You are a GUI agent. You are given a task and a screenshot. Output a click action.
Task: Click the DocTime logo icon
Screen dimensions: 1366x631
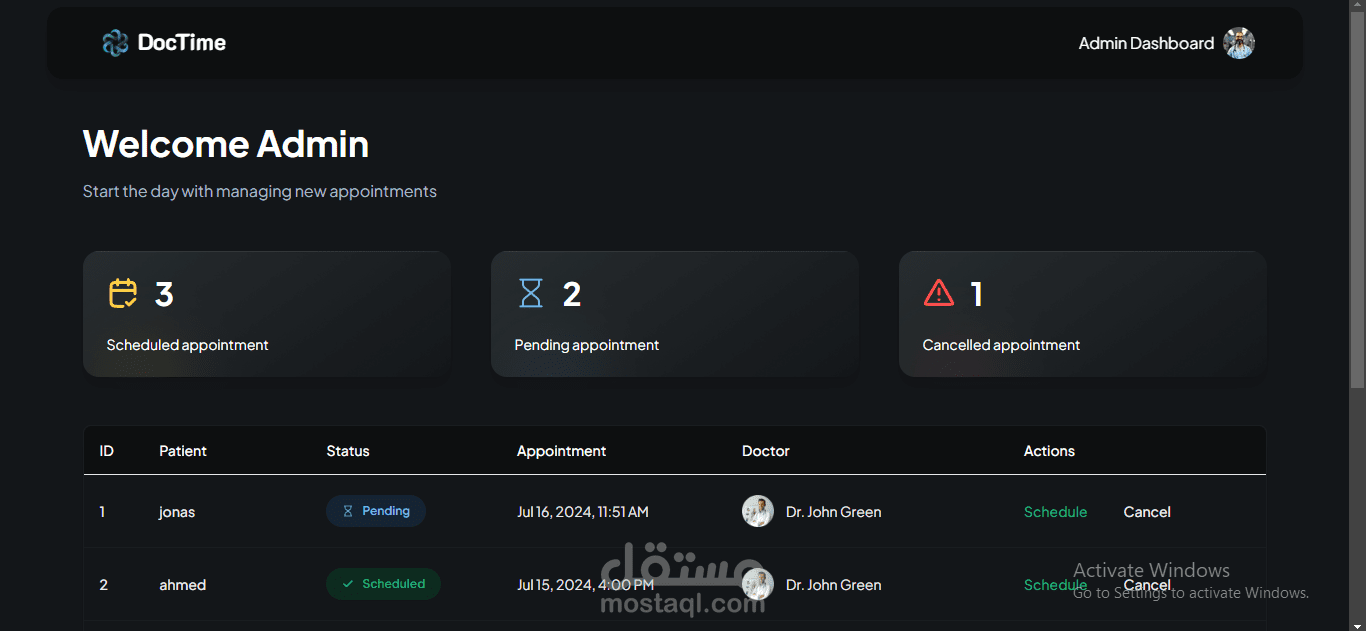pos(115,42)
